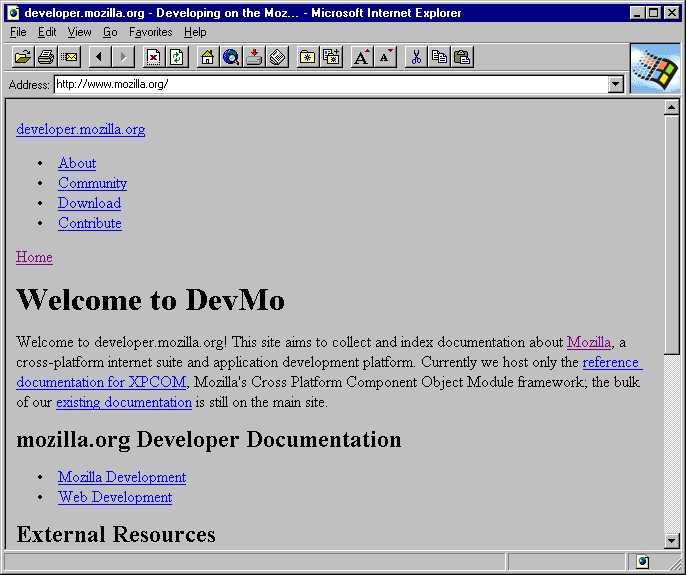Minimize the Internet Explorer window
This screenshot has width=686, height=575.
point(637,13)
